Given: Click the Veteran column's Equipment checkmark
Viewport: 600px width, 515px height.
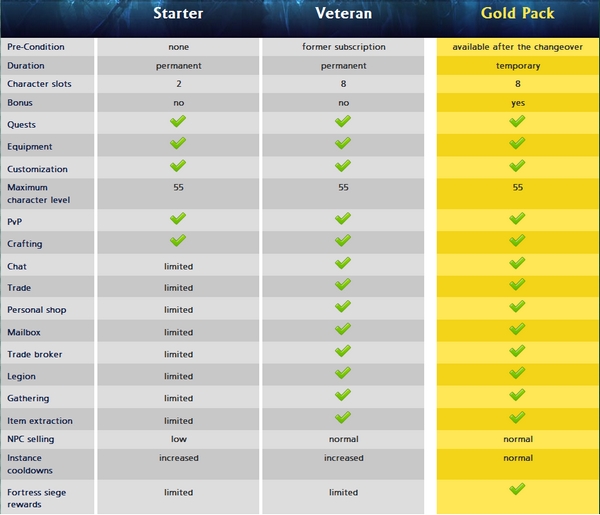Looking at the screenshot, I should [x=343, y=143].
